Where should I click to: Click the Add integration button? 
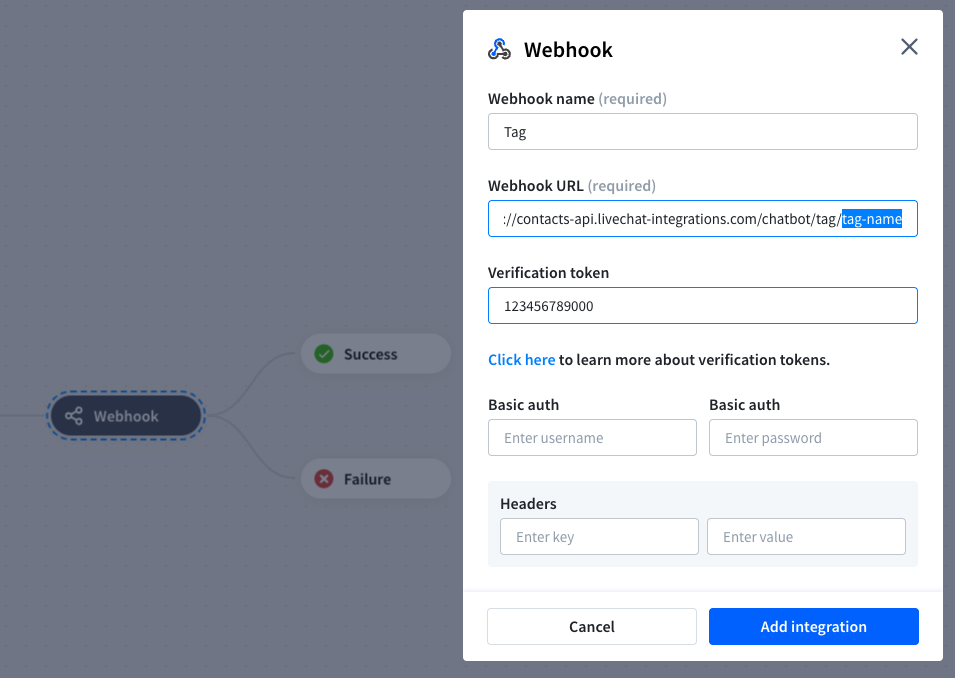coord(813,627)
